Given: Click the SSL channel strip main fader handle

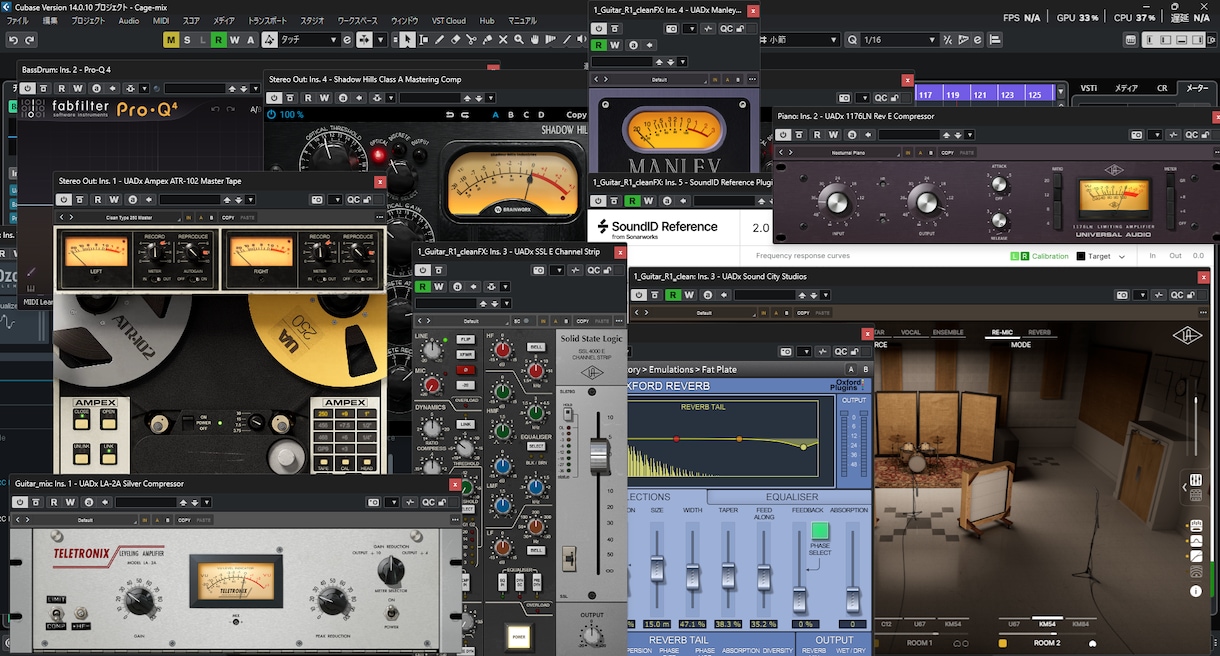Looking at the screenshot, I should coord(598,456).
